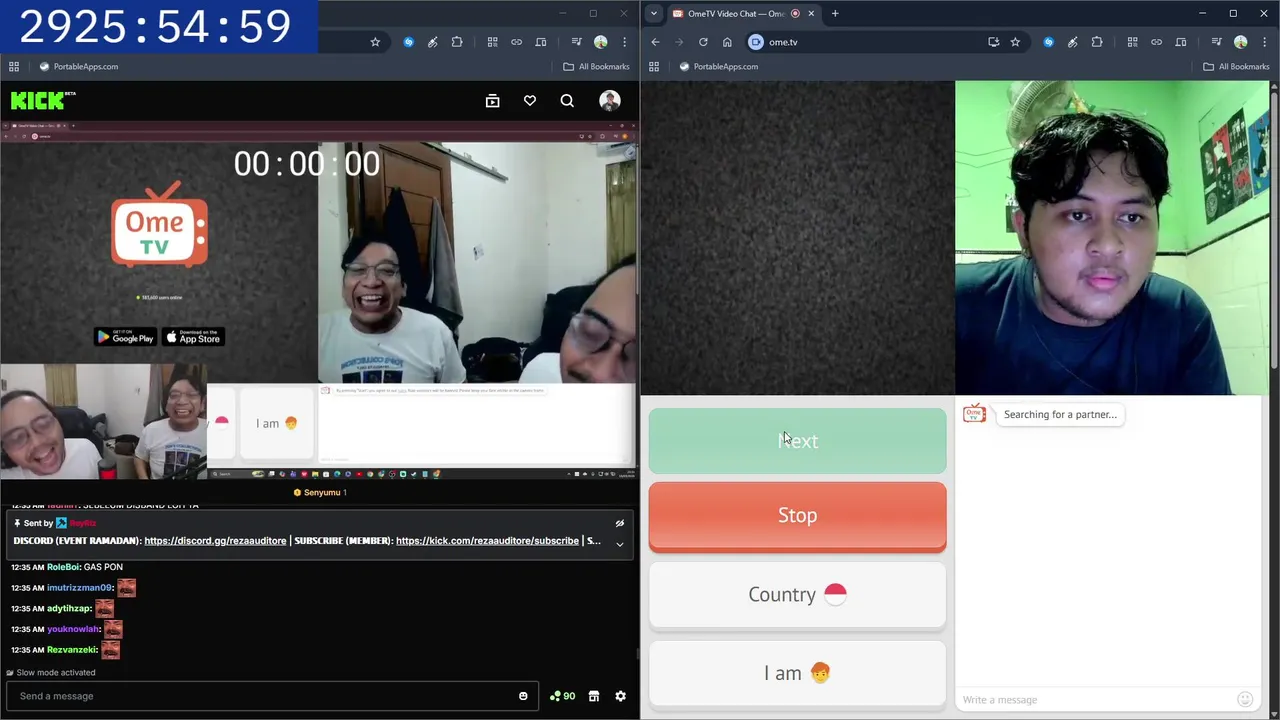1280x720 pixels.
Task: Go back in the OmeTV window
Action: (655, 42)
